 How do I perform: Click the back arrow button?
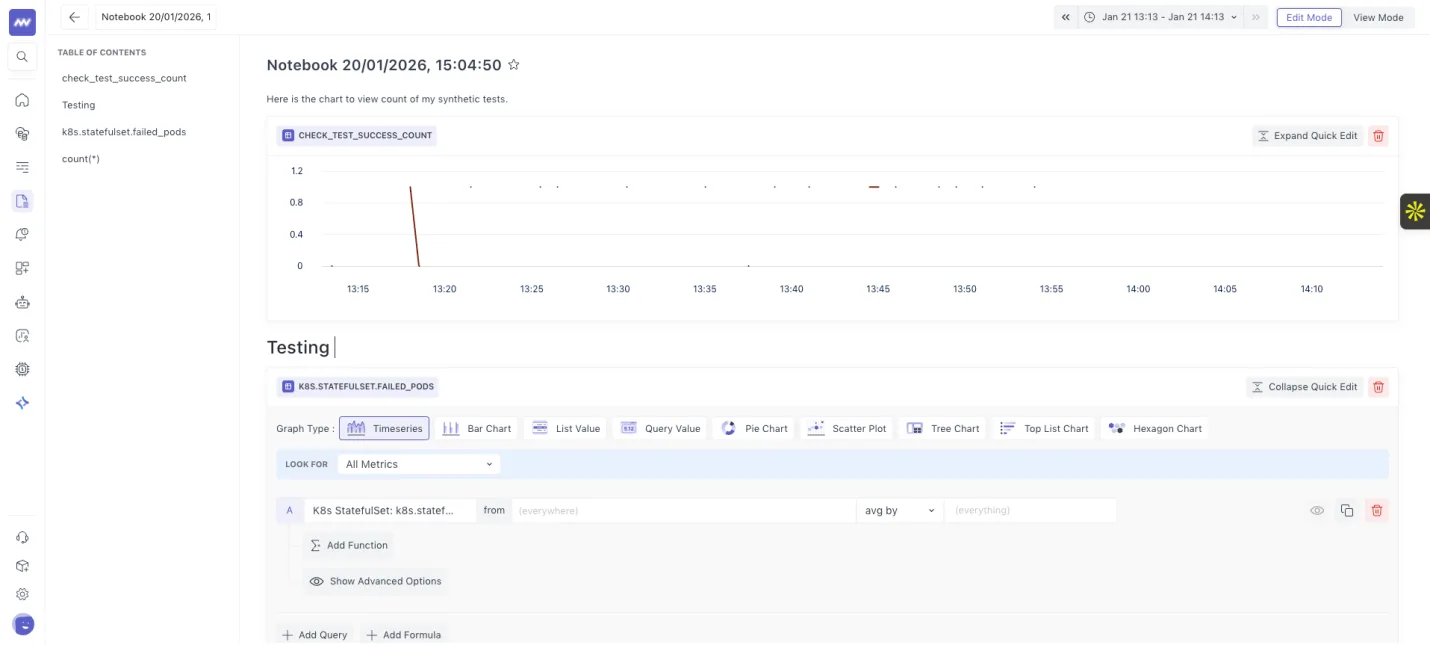pyautogui.click(x=74, y=17)
